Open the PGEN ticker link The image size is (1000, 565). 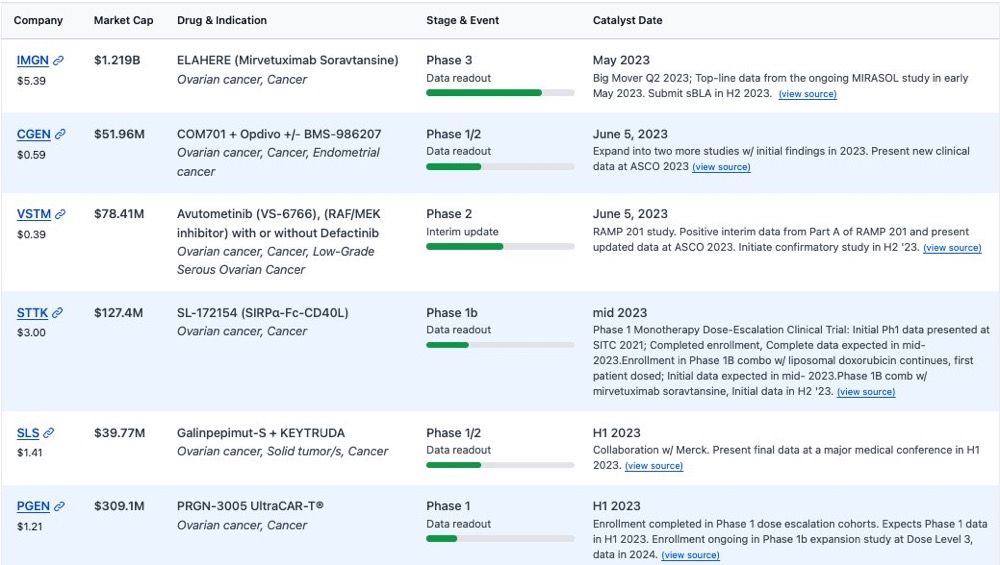pos(33,506)
